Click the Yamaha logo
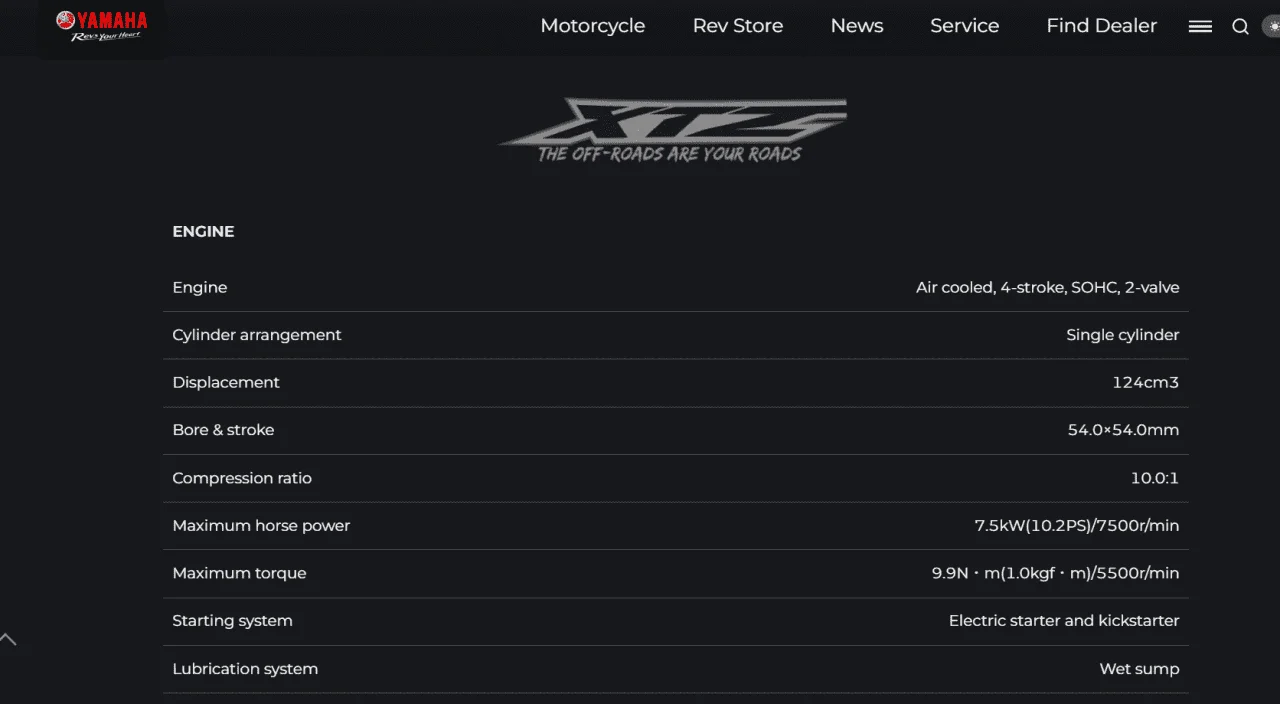 click(x=102, y=26)
